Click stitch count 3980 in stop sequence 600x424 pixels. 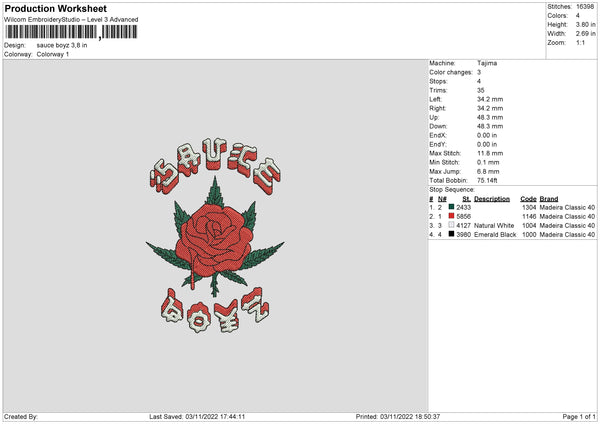click(463, 235)
